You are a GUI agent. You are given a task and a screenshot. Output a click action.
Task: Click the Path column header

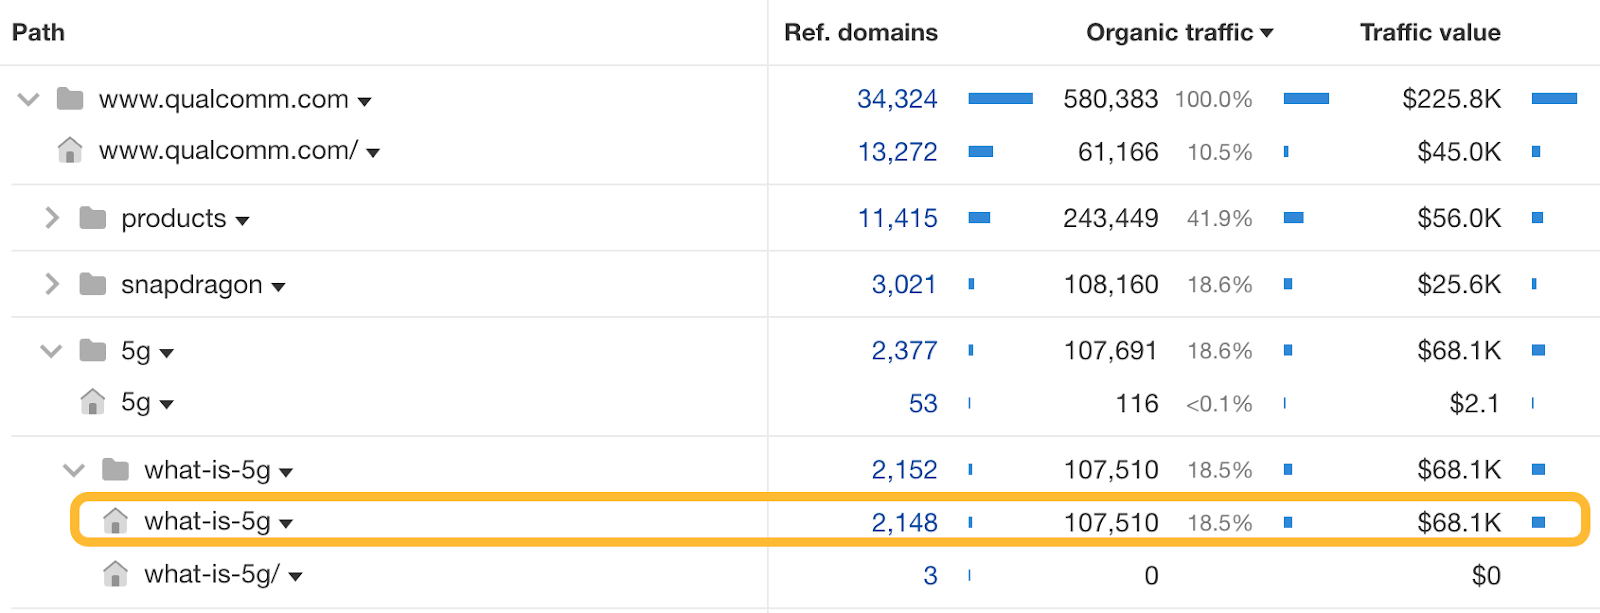[x=38, y=33]
